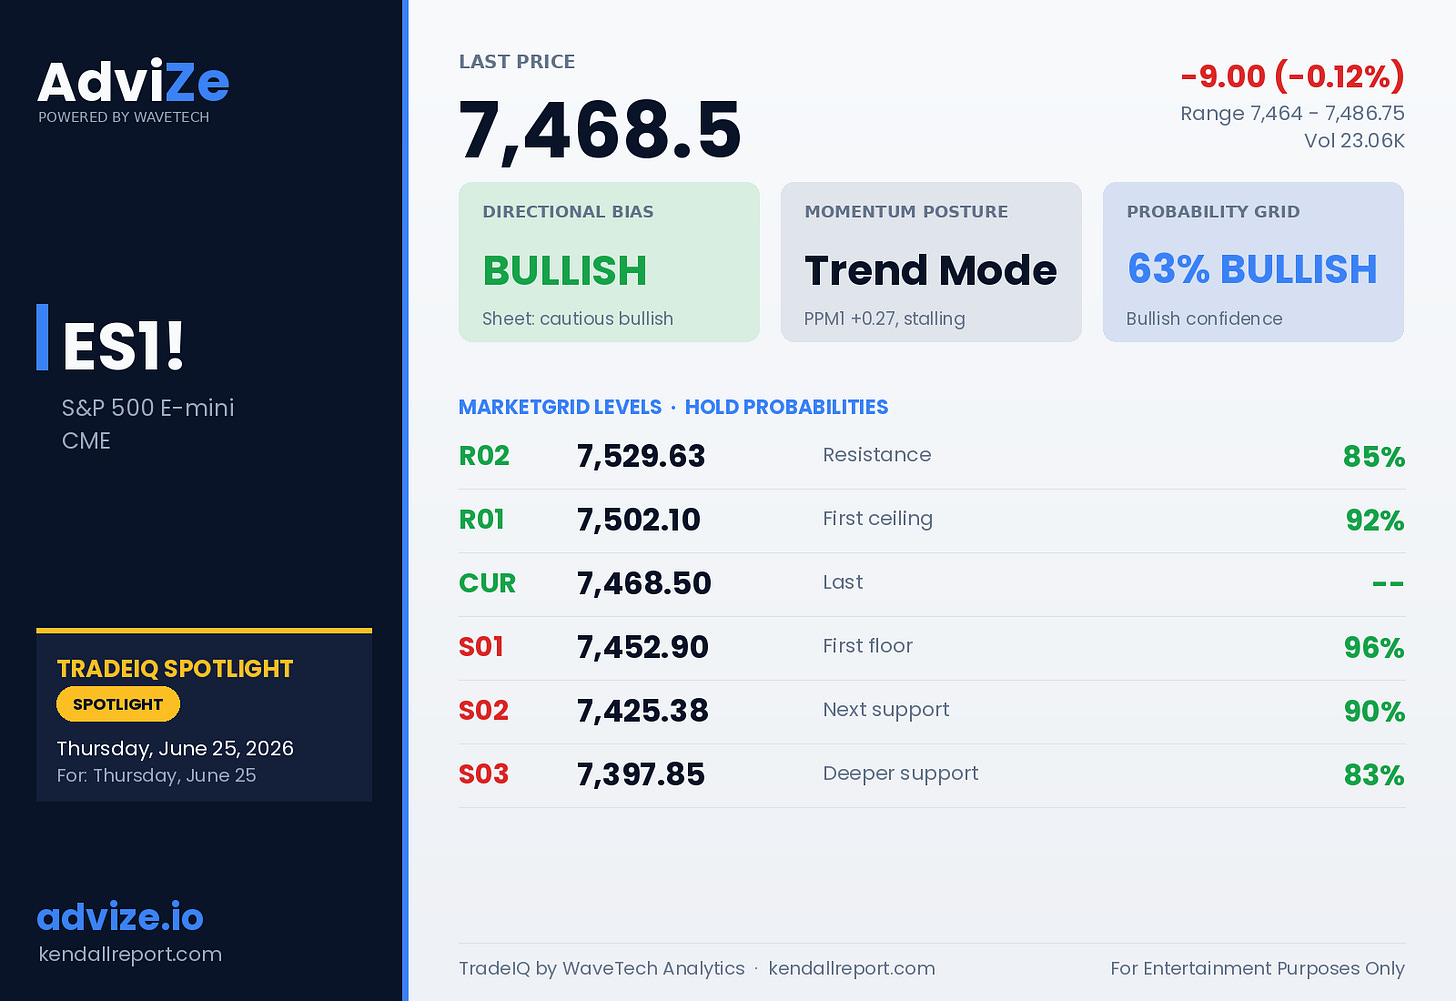Click the First ceiling description
Screen dimensions: 1456x1001
pyautogui.click(x=878, y=519)
